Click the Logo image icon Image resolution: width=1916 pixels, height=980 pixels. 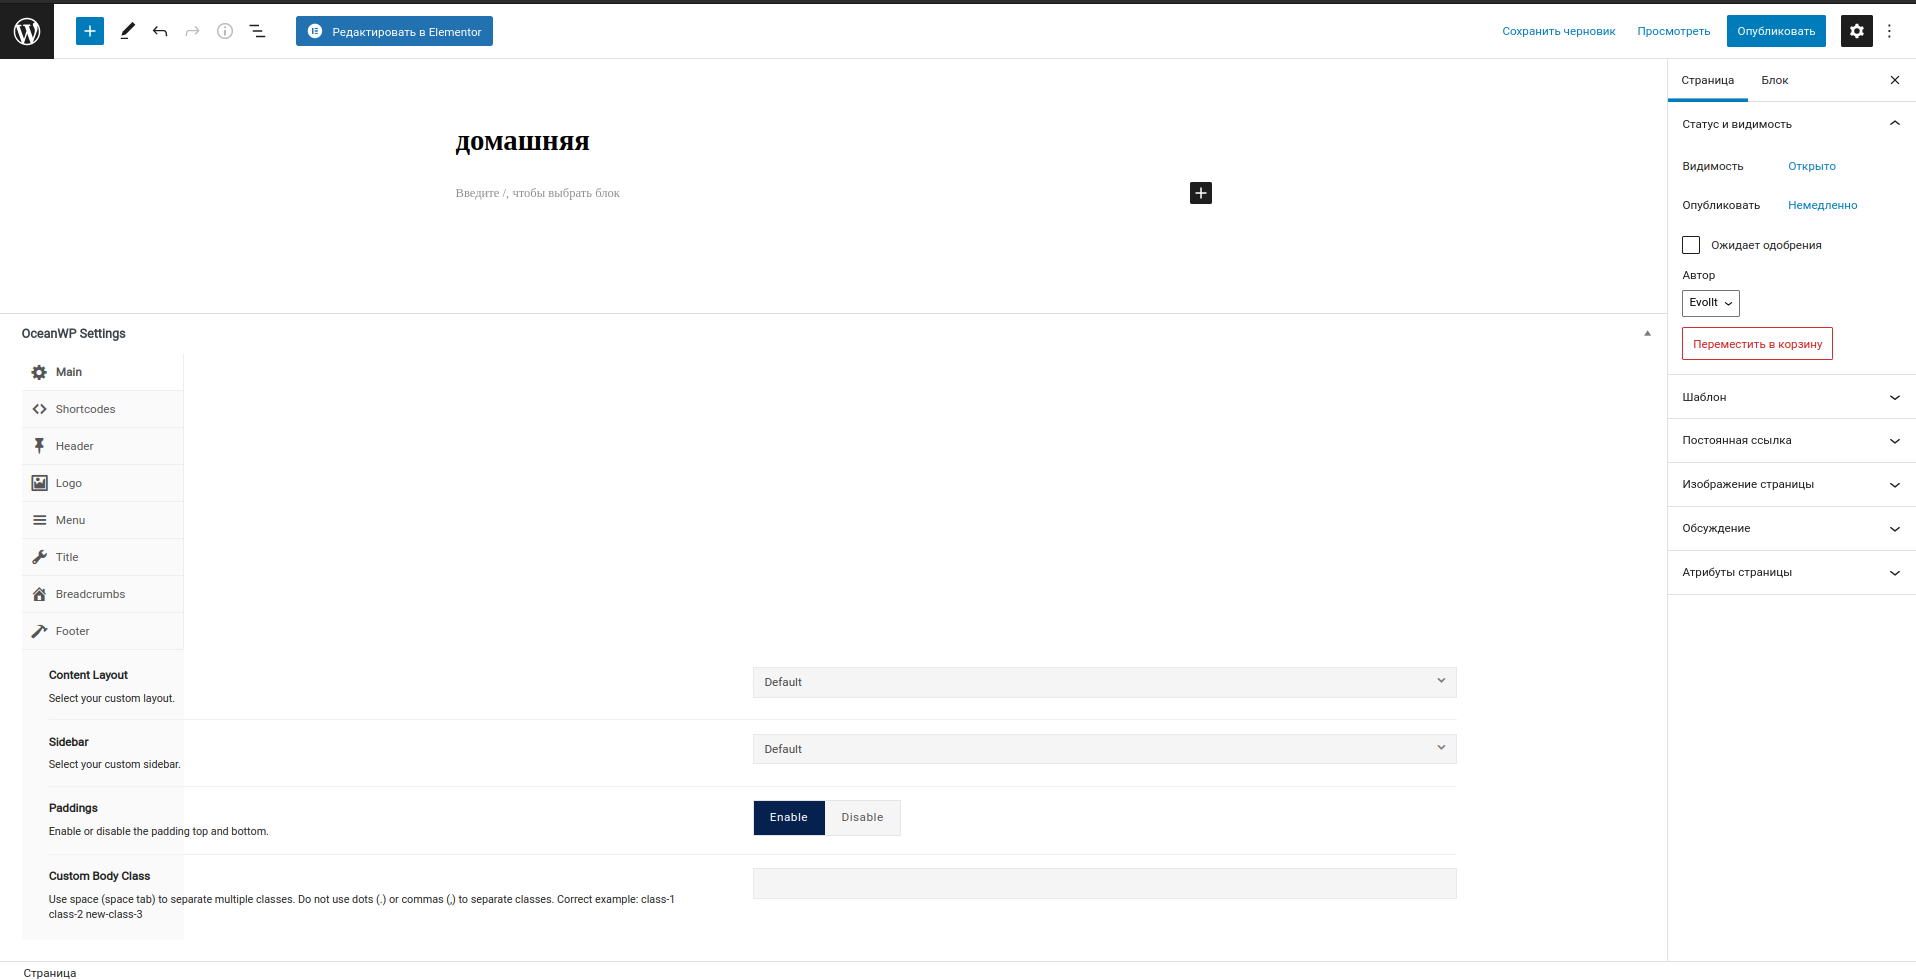(39, 483)
